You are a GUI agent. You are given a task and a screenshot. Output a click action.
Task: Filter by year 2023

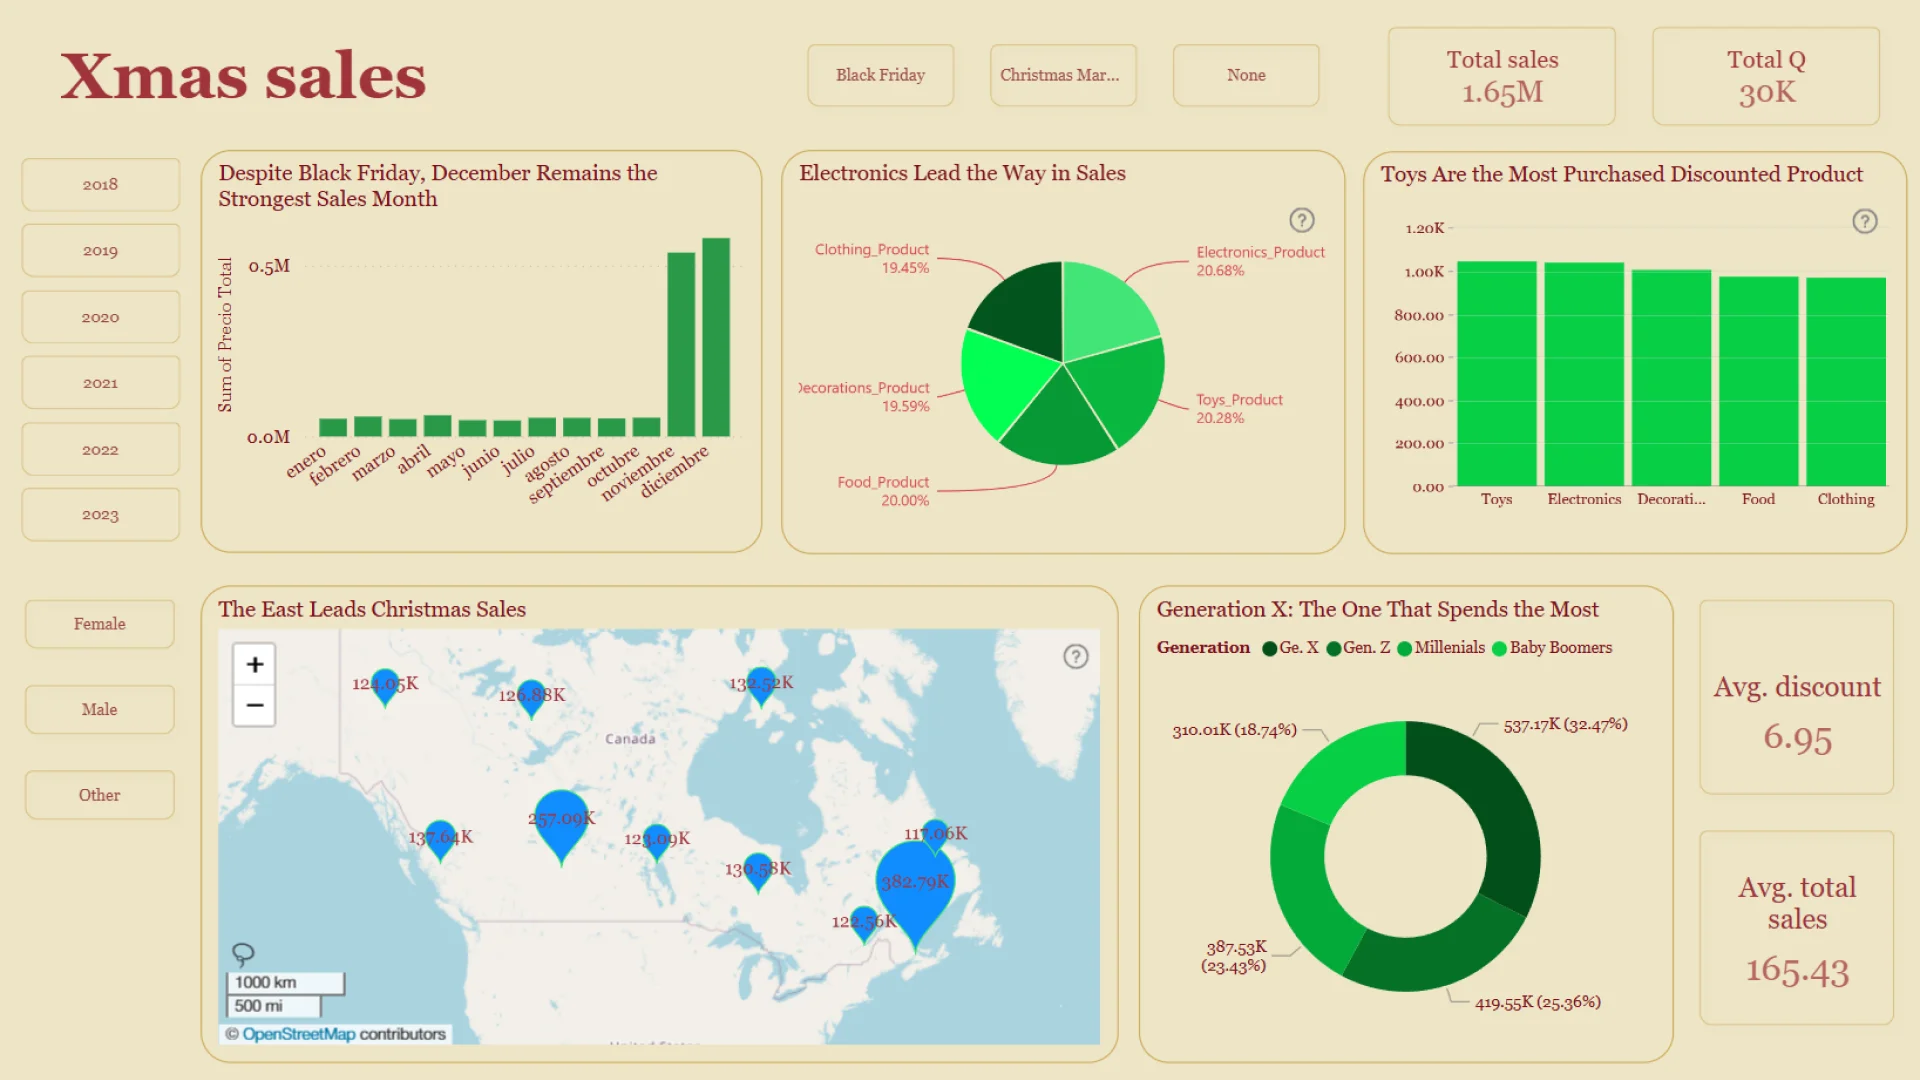tap(101, 515)
